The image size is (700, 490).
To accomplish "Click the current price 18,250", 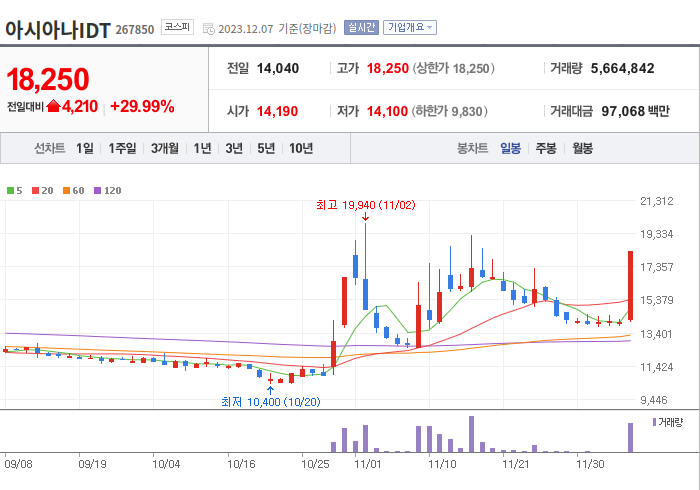I will click(48, 79).
